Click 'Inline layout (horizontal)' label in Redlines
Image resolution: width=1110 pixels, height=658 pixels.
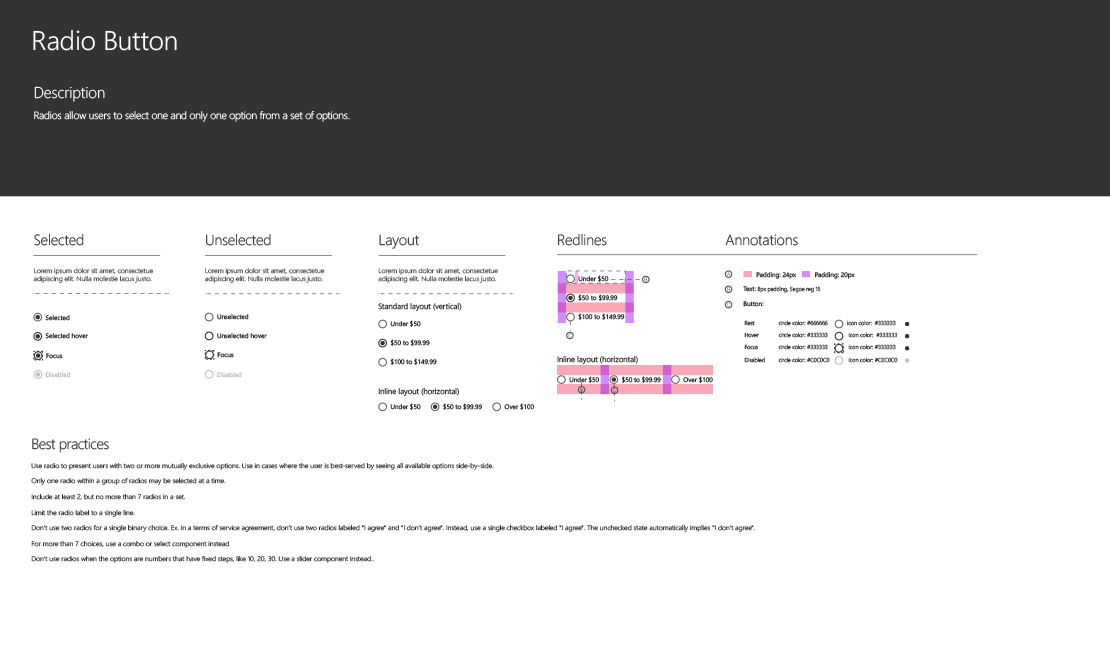(597, 359)
